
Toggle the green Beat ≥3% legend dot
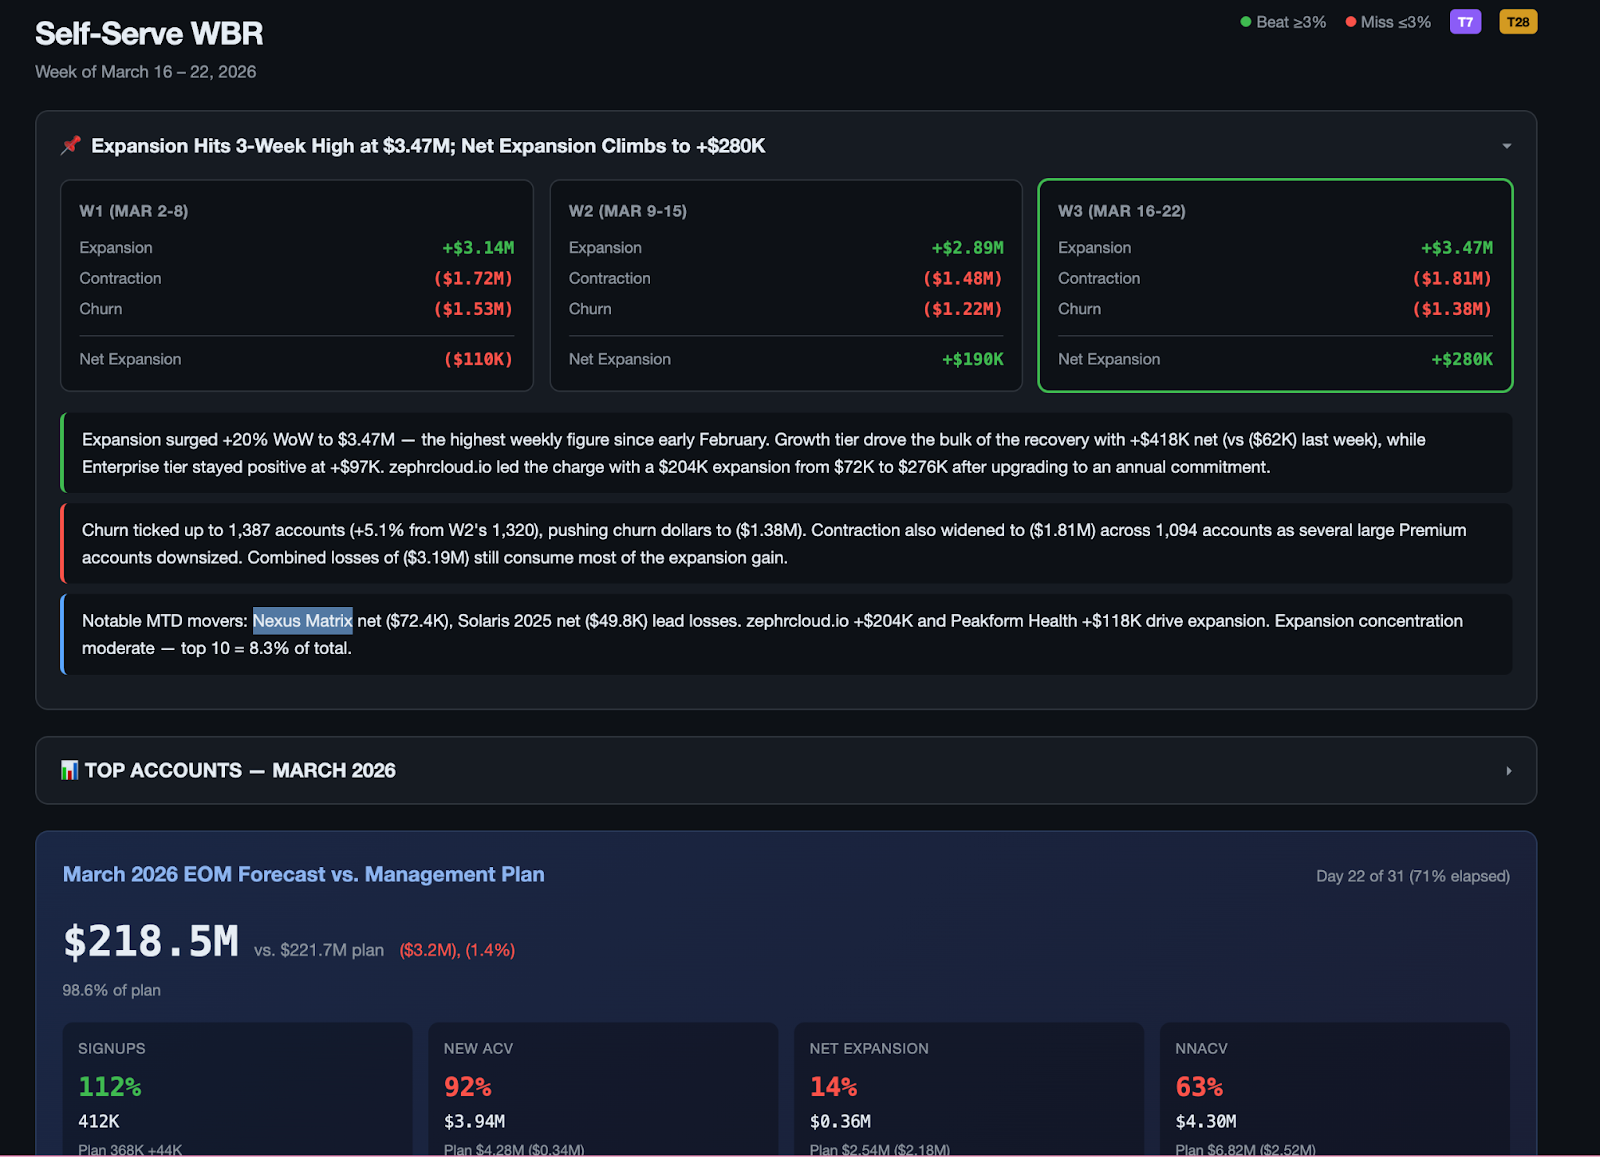pyautogui.click(x=1245, y=21)
